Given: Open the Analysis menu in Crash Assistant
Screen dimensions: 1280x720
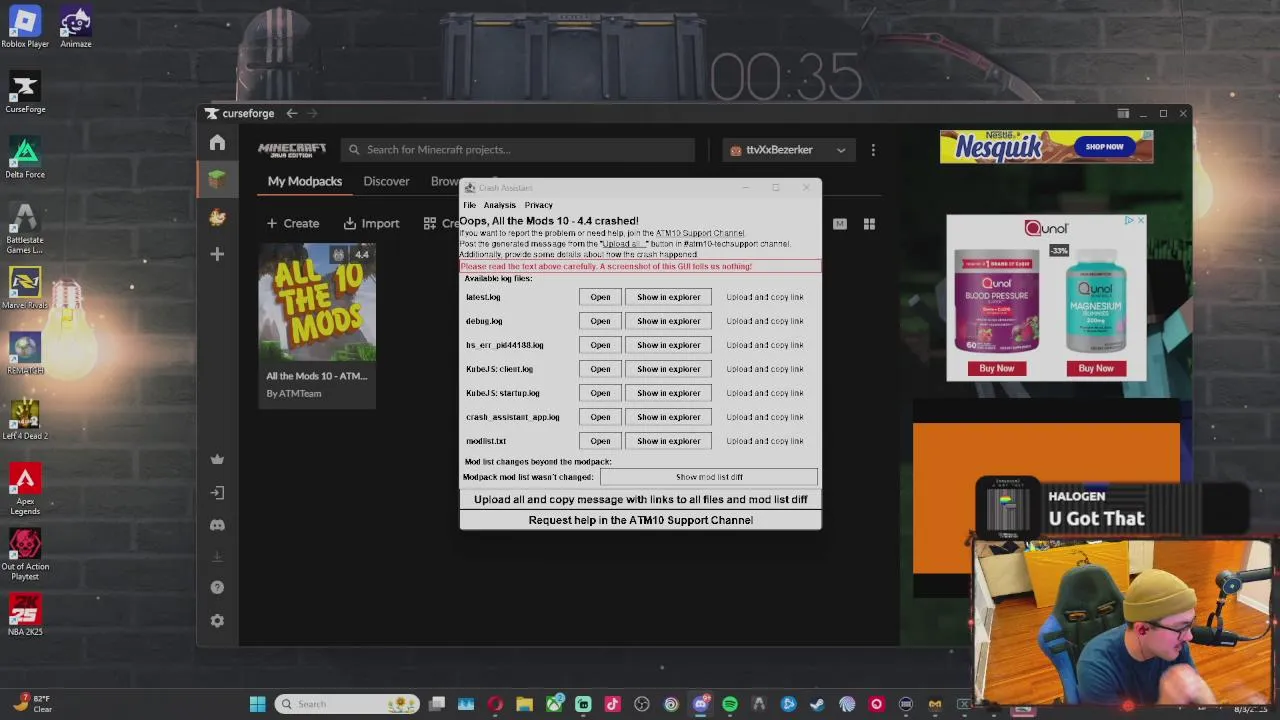Looking at the screenshot, I should 499,205.
